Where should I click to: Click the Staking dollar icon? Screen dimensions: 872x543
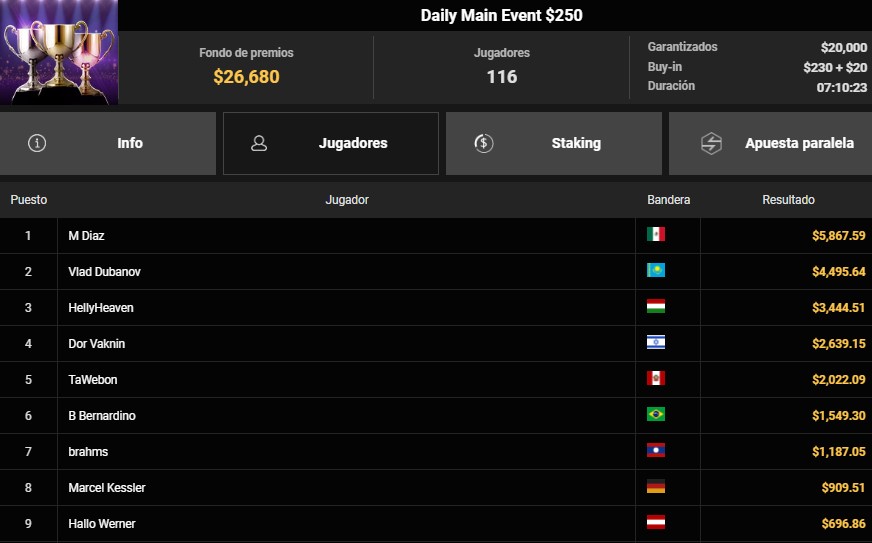pos(484,143)
